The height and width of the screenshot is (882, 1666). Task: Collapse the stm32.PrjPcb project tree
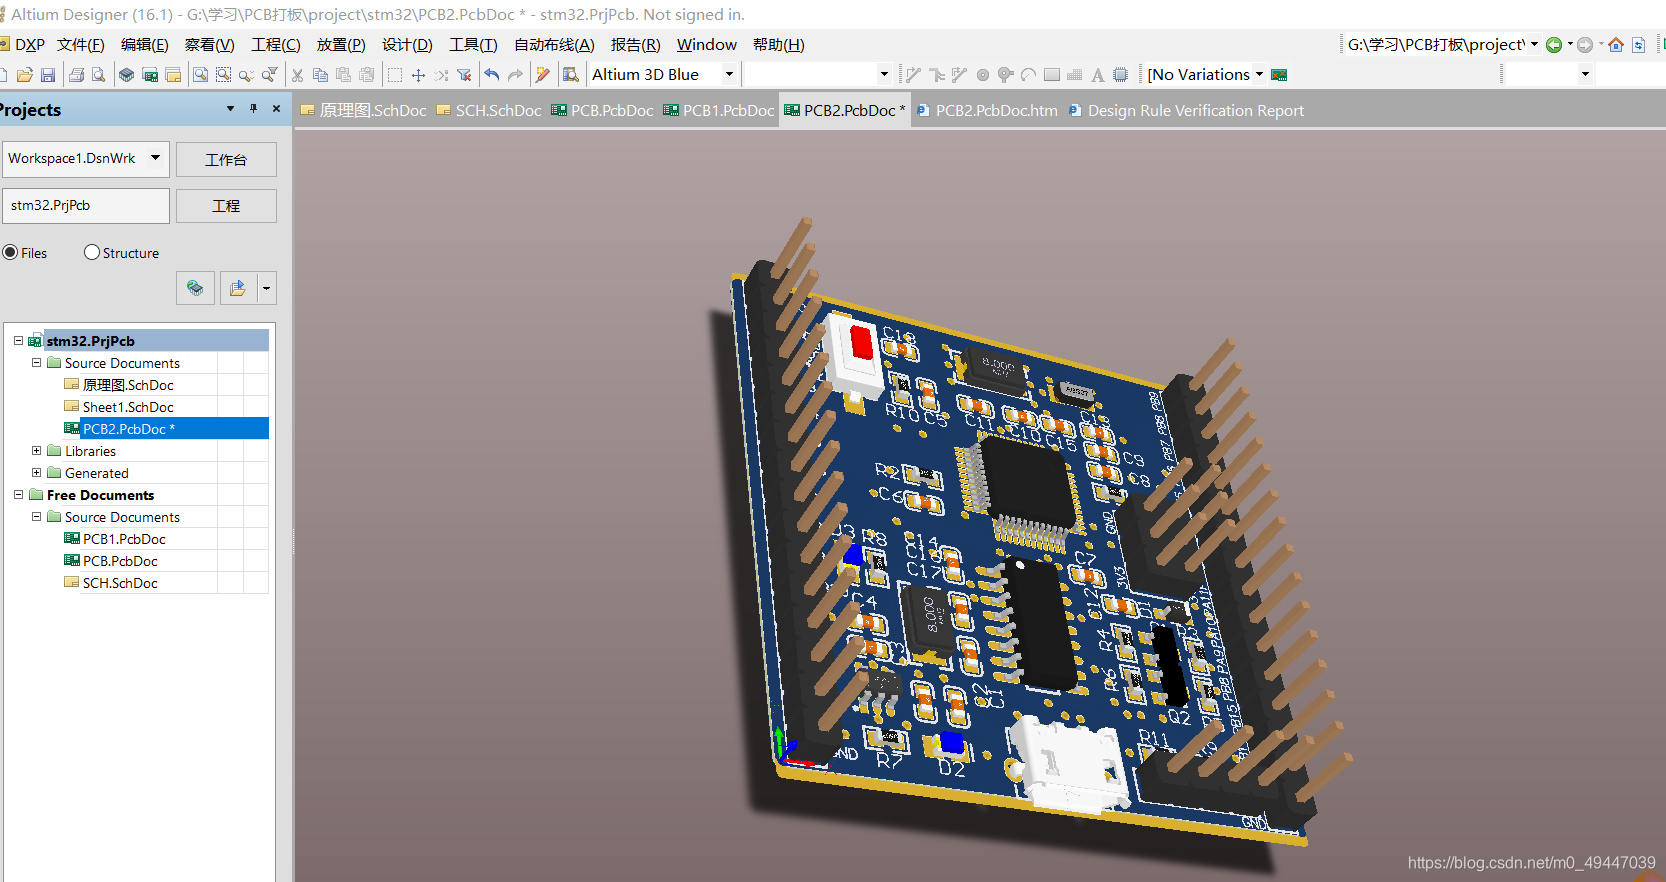tap(18, 341)
